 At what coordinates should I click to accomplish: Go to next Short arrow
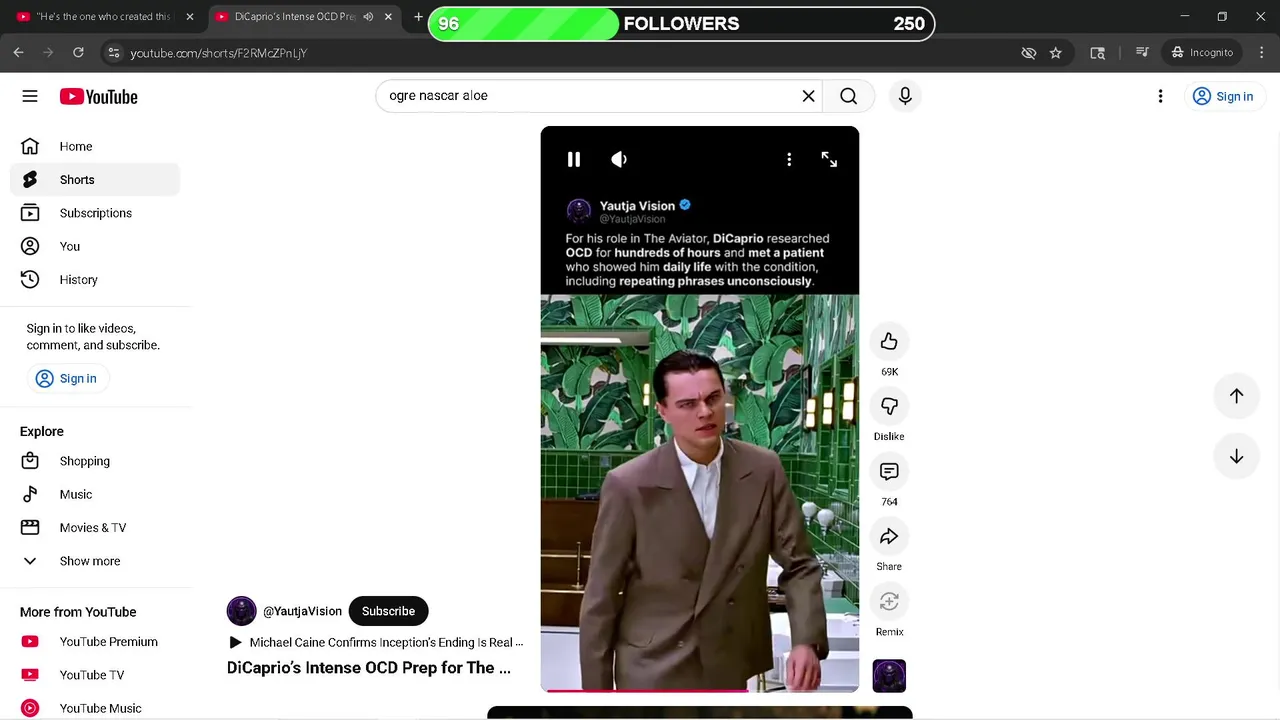pyautogui.click(x=1236, y=456)
